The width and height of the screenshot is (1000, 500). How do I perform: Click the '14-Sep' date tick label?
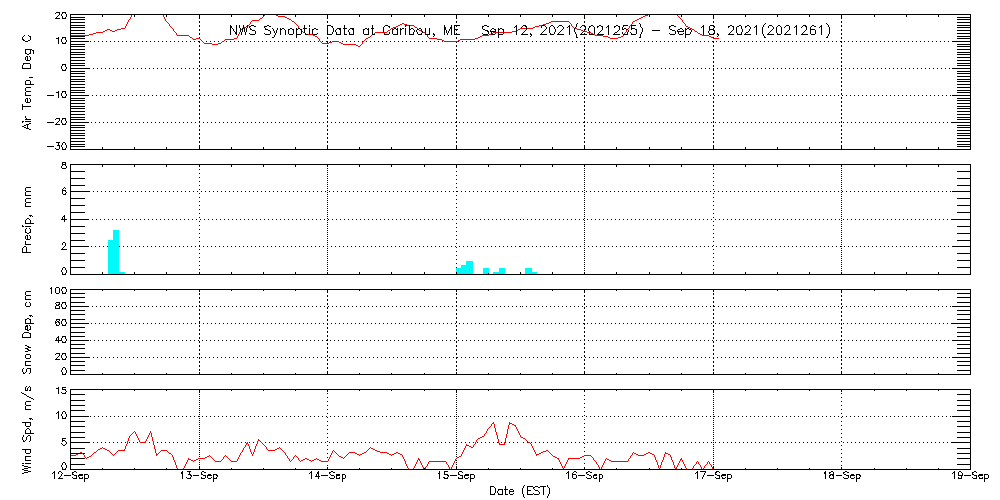click(x=328, y=476)
